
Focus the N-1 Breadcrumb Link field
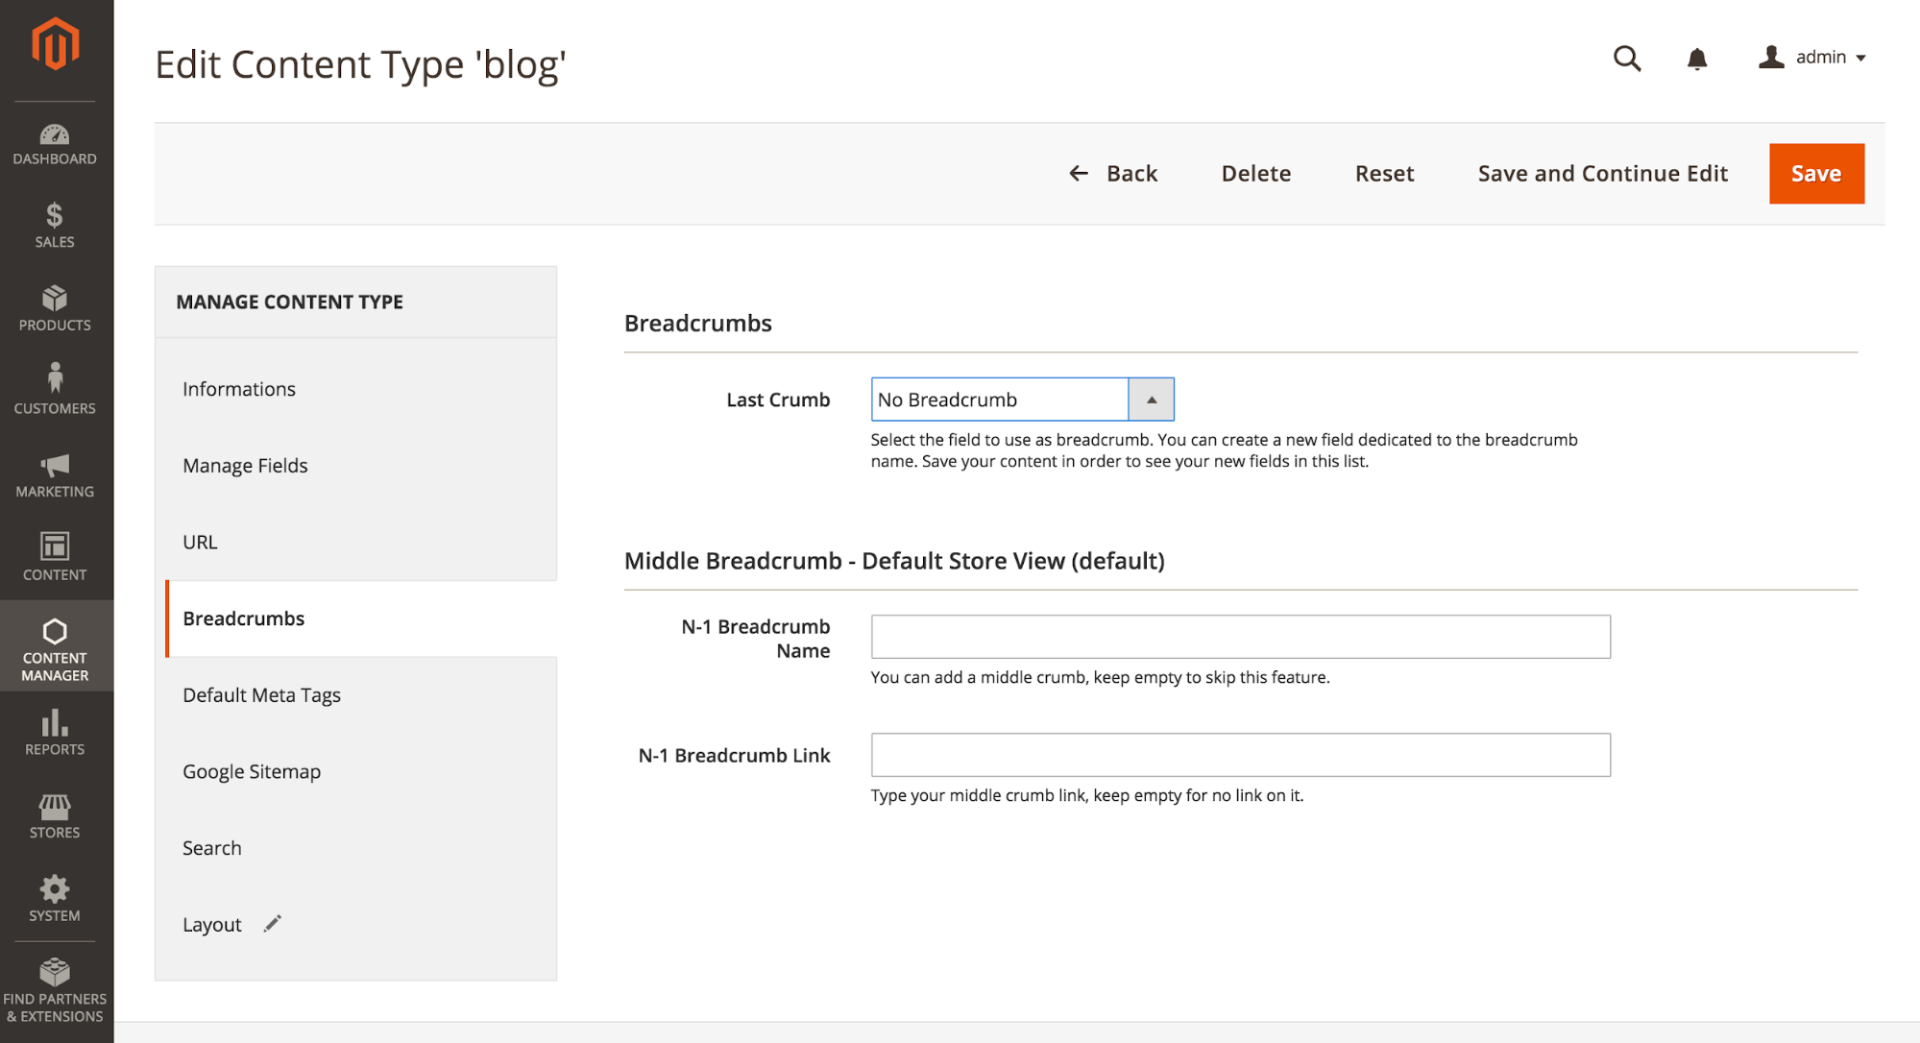1240,755
